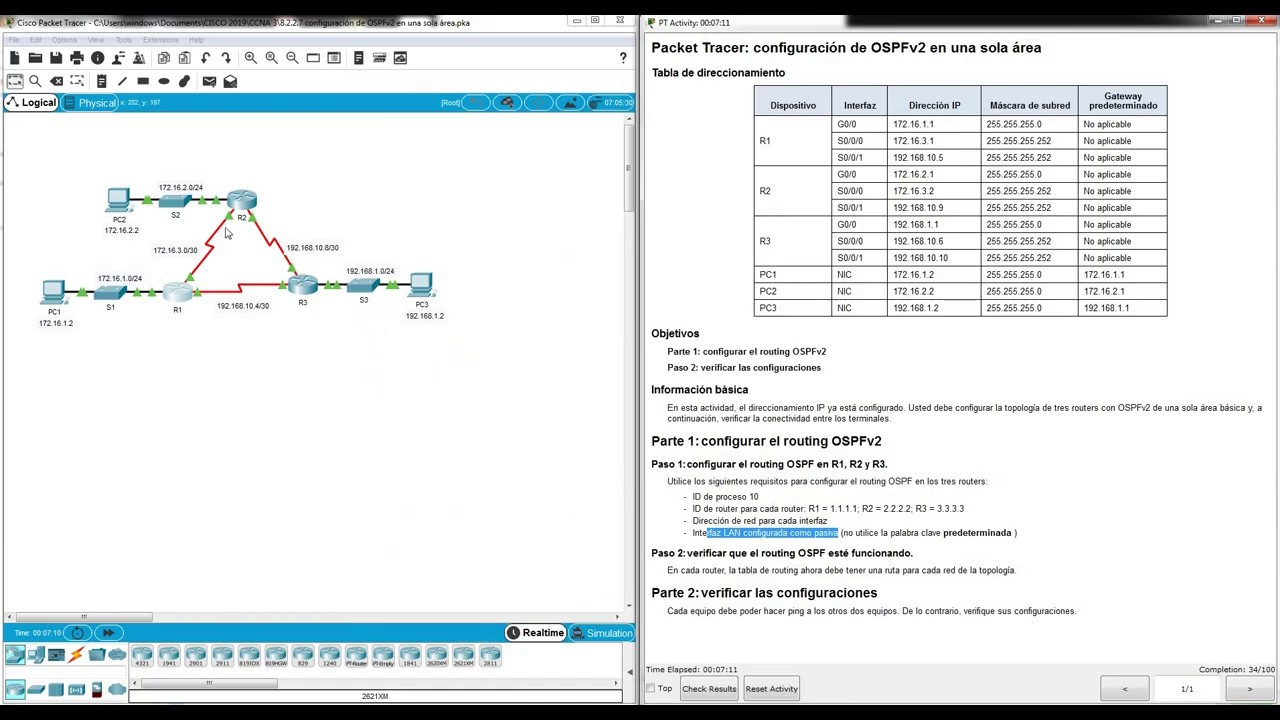Open the Extensions menu

161,40
